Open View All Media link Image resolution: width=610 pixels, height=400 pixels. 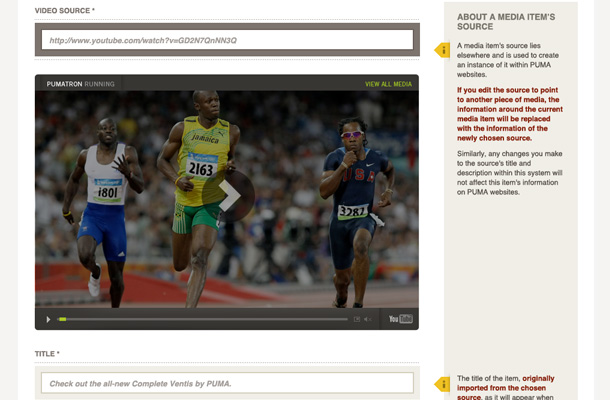[x=388, y=84]
